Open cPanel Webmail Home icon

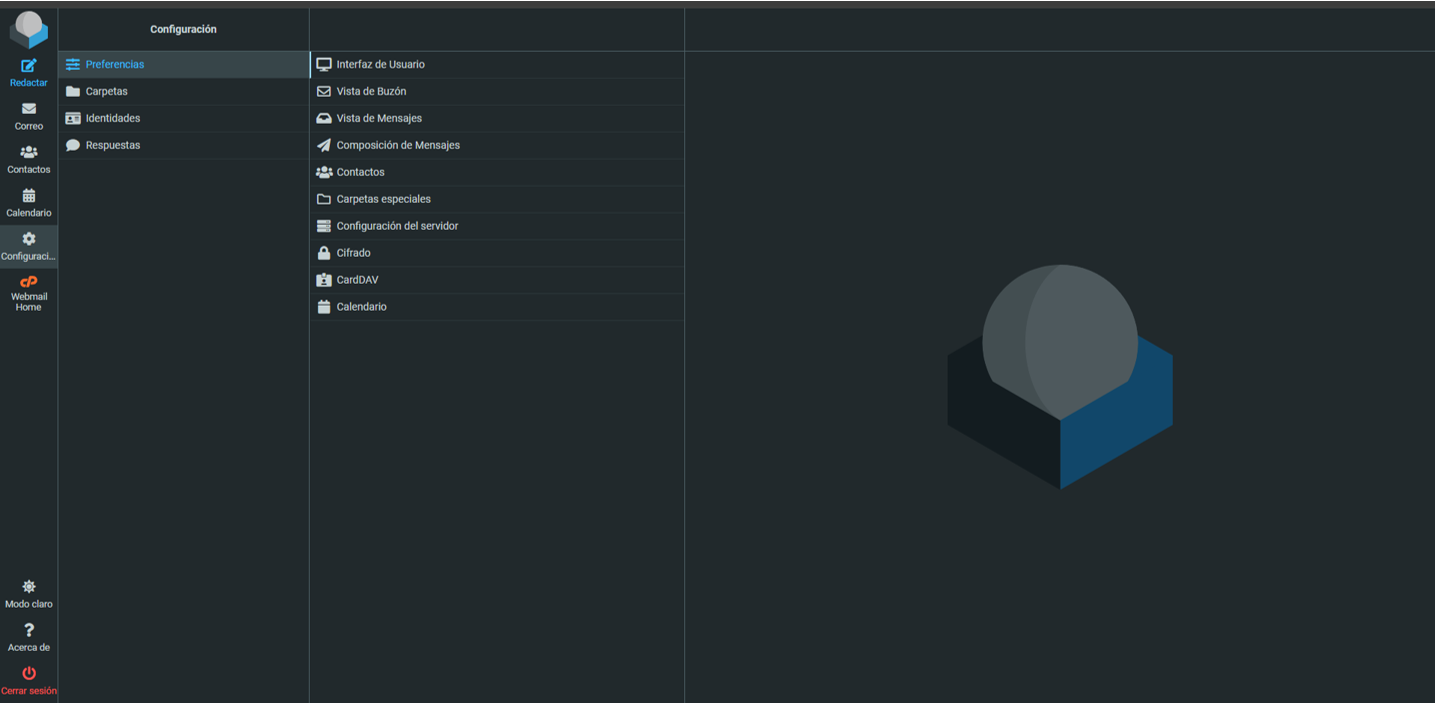tap(29, 282)
